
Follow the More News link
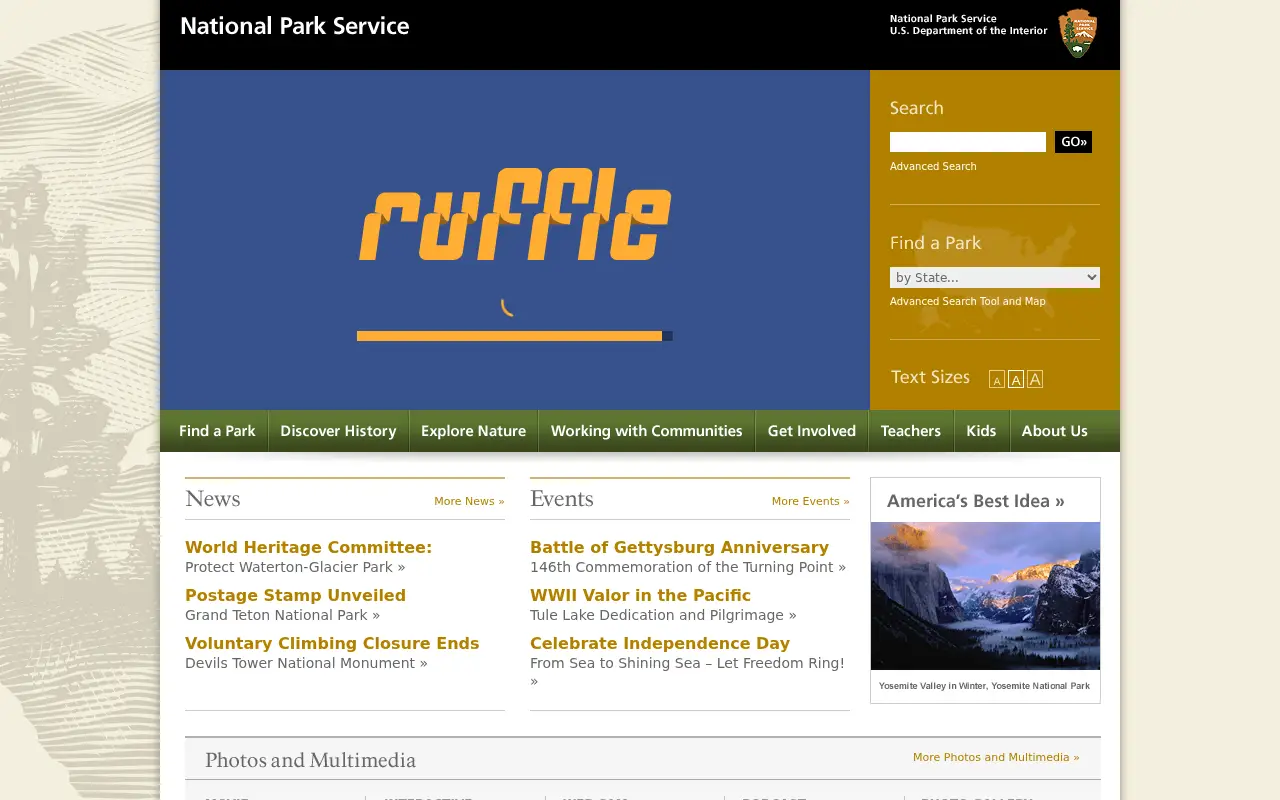tap(469, 501)
